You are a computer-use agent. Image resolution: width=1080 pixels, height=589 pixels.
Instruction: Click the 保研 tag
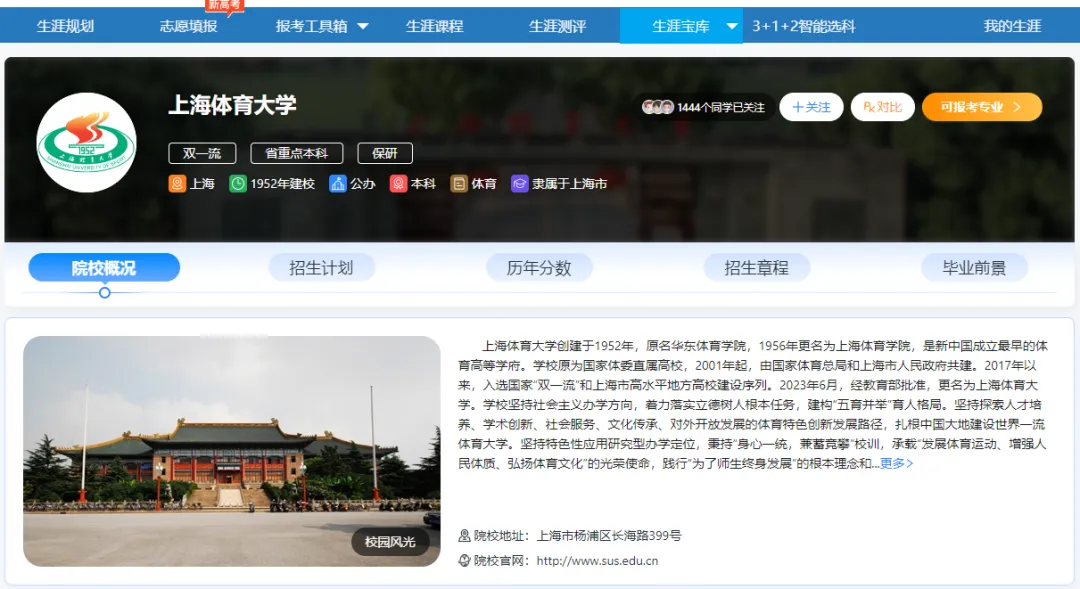click(x=385, y=153)
